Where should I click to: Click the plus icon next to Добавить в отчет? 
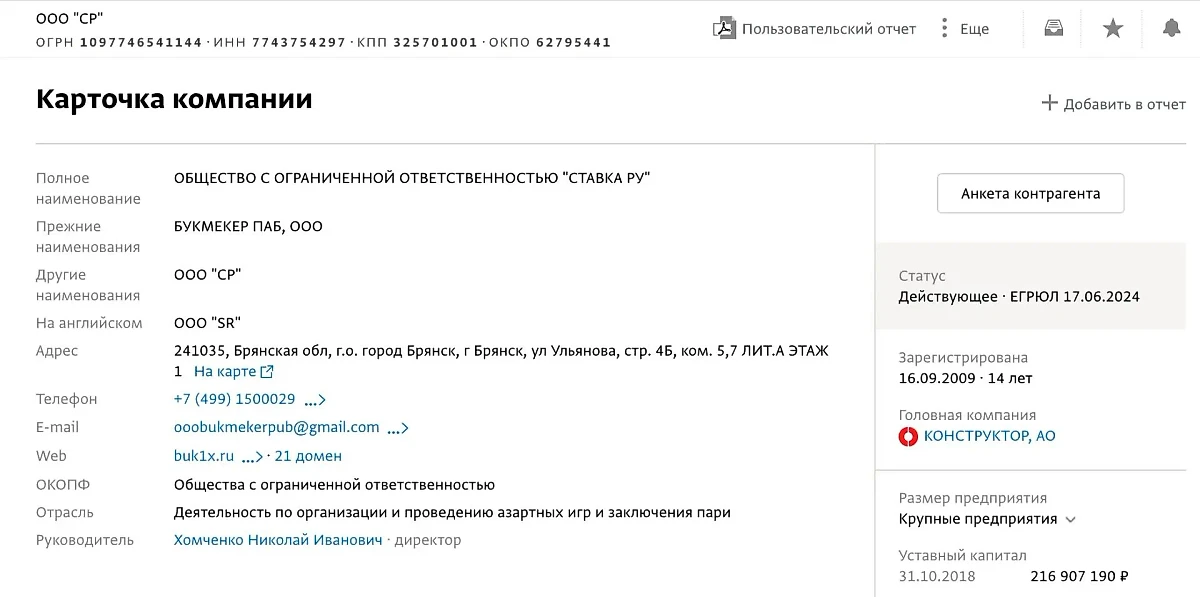coord(1050,103)
